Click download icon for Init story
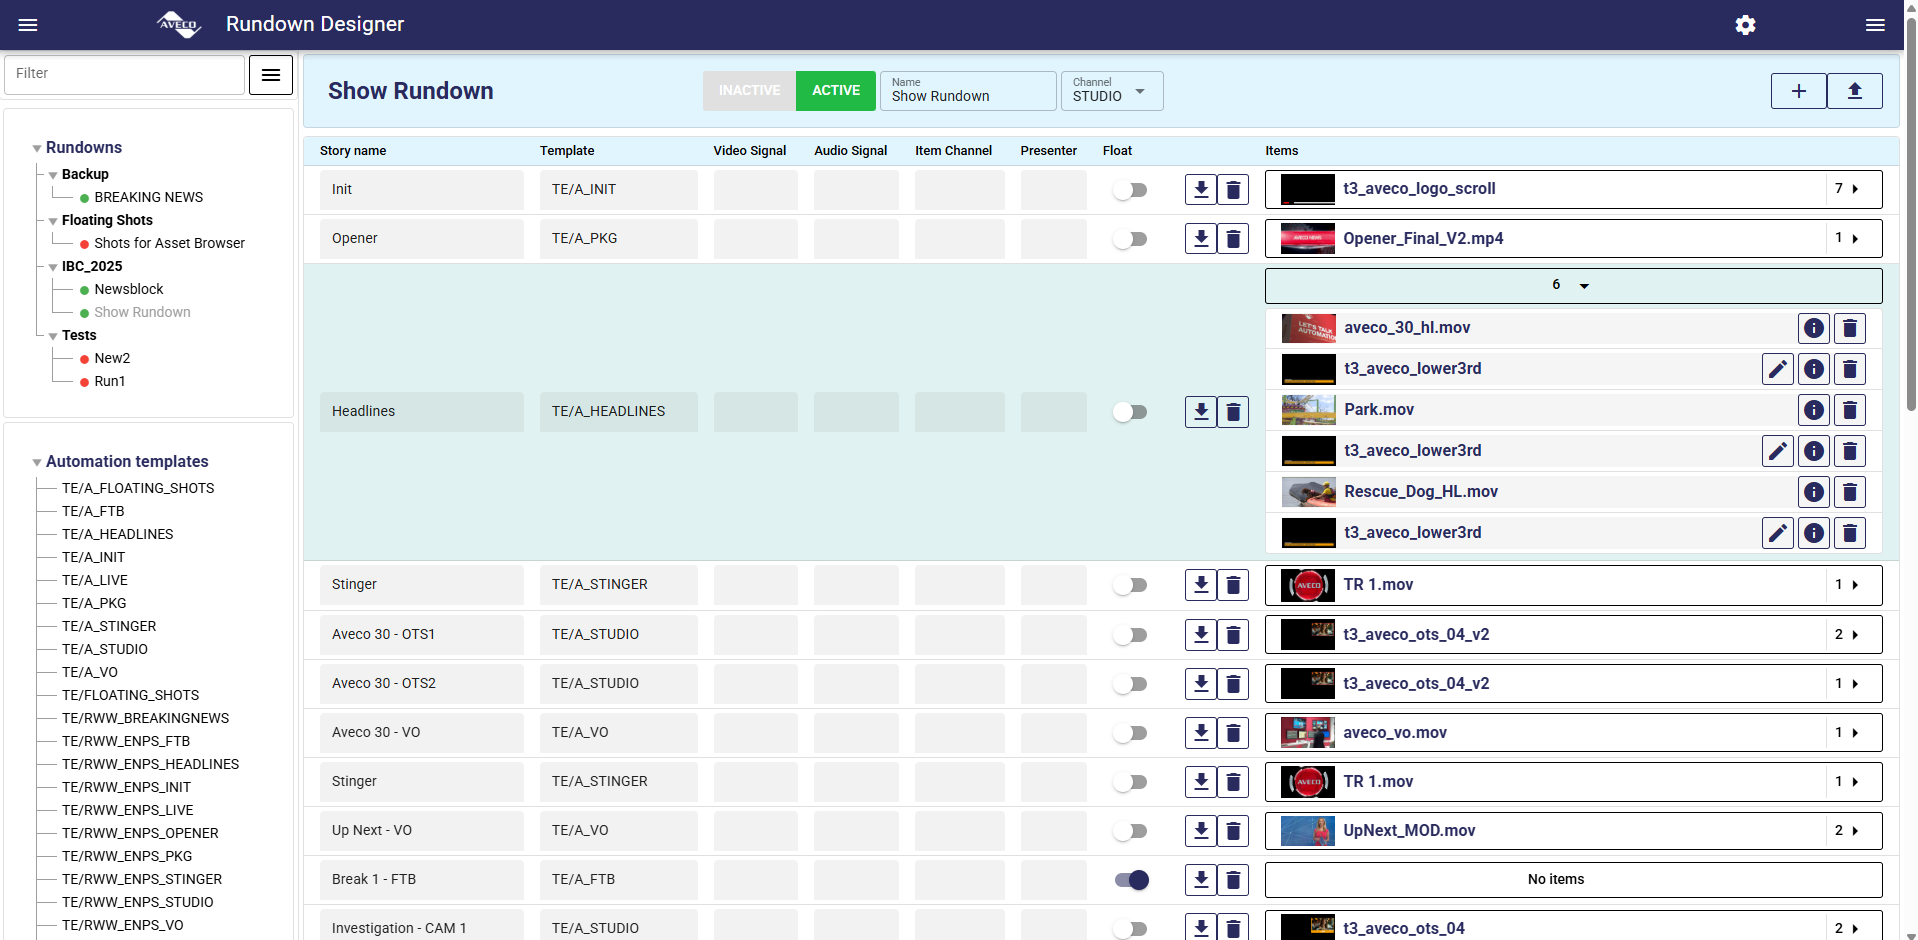The image size is (1918, 940). coord(1201,189)
